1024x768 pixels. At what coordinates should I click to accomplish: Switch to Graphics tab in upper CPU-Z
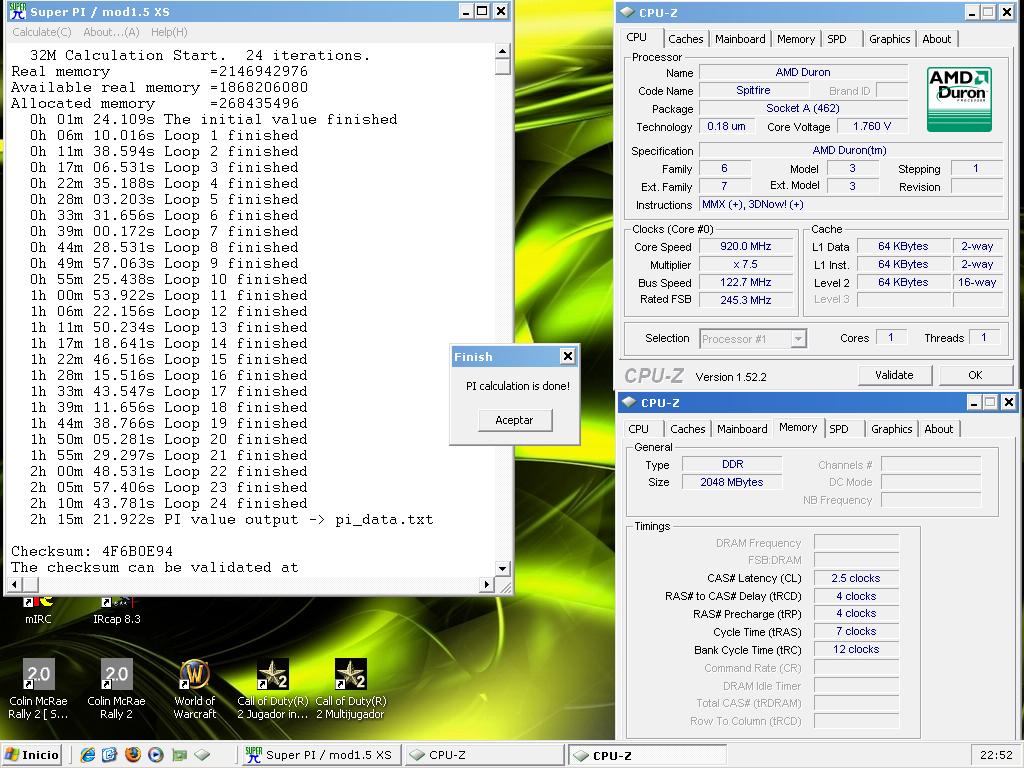point(889,39)
